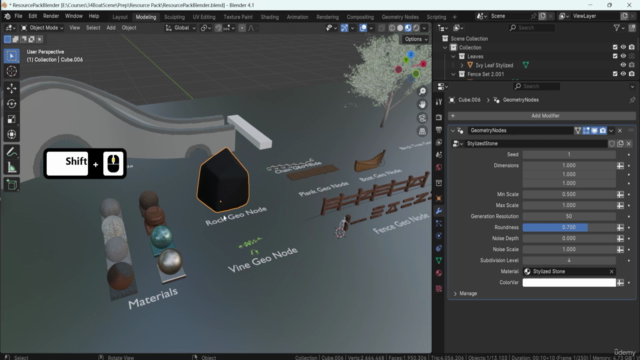Activate the Scale tool
This screenshot has height=360, width=640.
pyautogui.click(x=11, y=119)
